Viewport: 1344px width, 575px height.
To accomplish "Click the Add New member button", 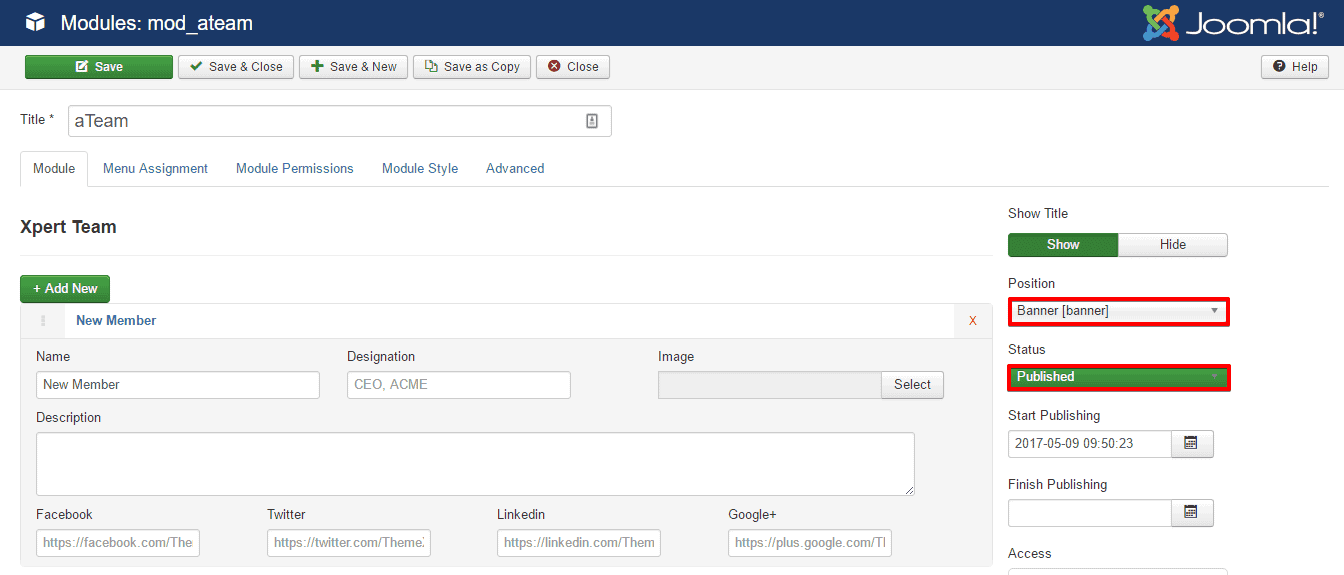I will point(65,289).
